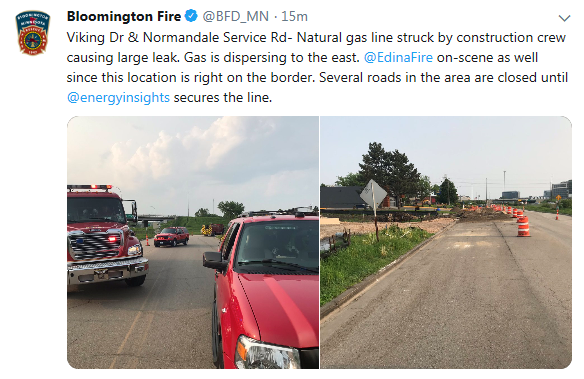Open the Bloomington Fire profile avatar

(32, 33)
